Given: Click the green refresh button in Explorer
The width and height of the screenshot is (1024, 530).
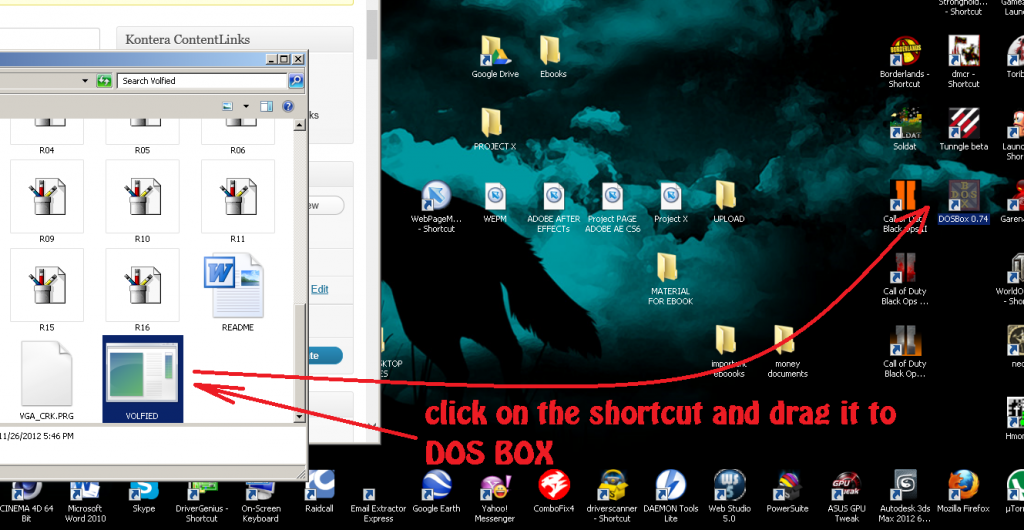Looking at the screenshot, I should tap(104, 81).
